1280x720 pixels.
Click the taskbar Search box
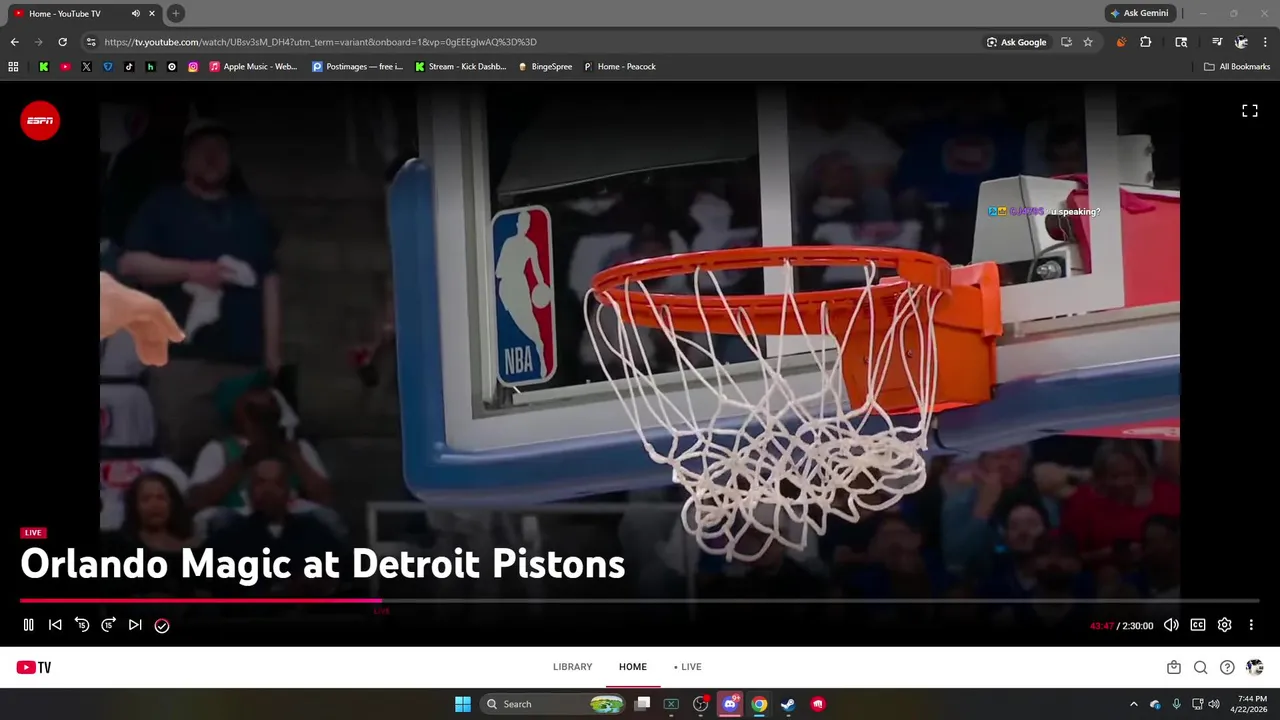(x=552, y=704)
